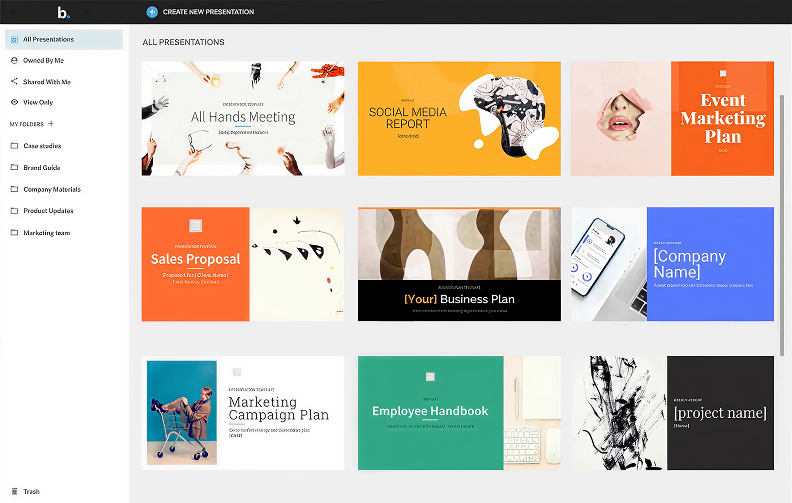Viewport: 792px width, 503px height.
Task: Click Create New Presentation text
Action: (x=208, y=12)
